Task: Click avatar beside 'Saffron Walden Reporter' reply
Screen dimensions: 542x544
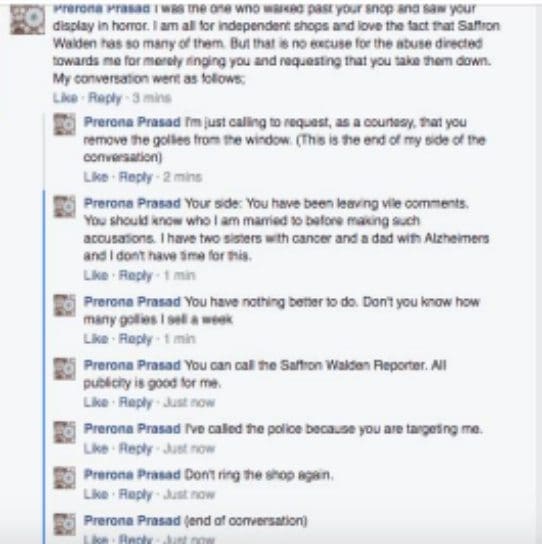Action: (65, 369)
